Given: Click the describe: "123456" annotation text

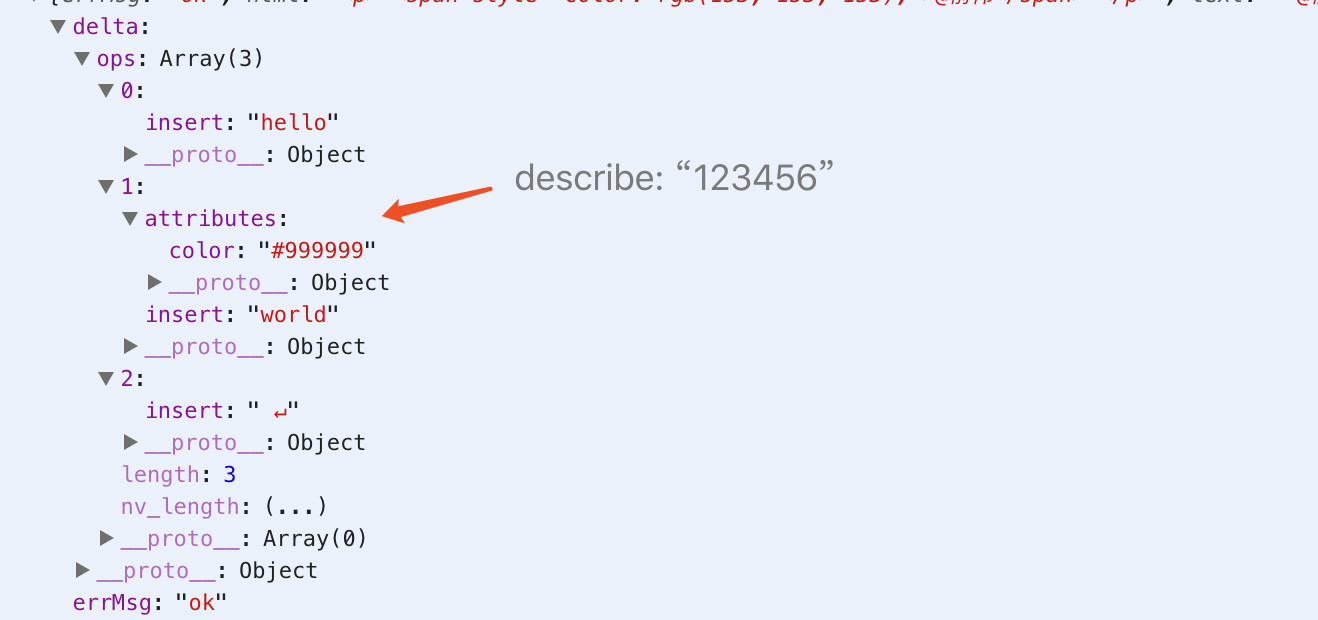Looking at the screenshot, I should 674,178.
